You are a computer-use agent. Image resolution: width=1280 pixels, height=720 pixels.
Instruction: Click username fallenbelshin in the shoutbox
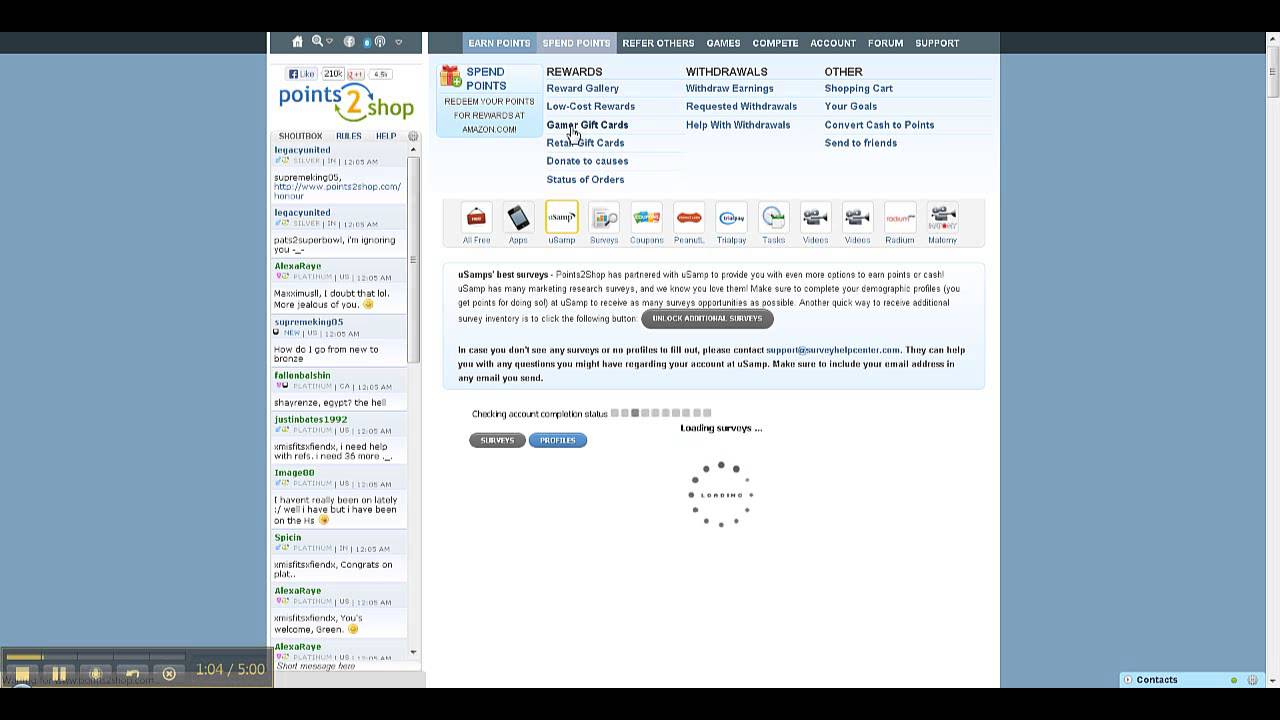point(302,375)
